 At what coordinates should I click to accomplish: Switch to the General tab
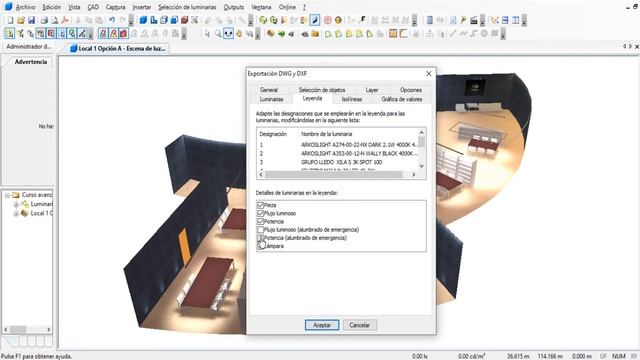(269, 90)
